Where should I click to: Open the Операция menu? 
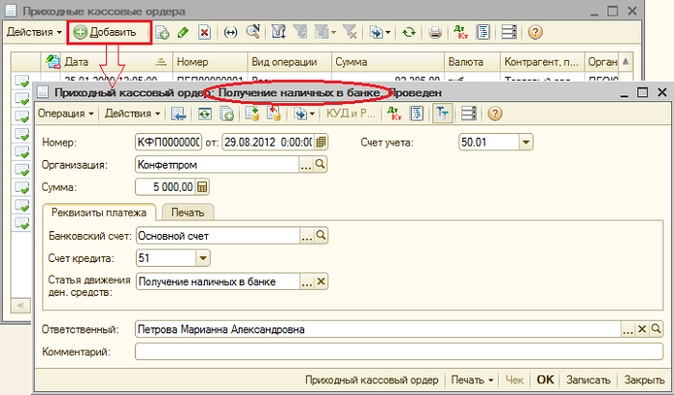click(65, 113)
